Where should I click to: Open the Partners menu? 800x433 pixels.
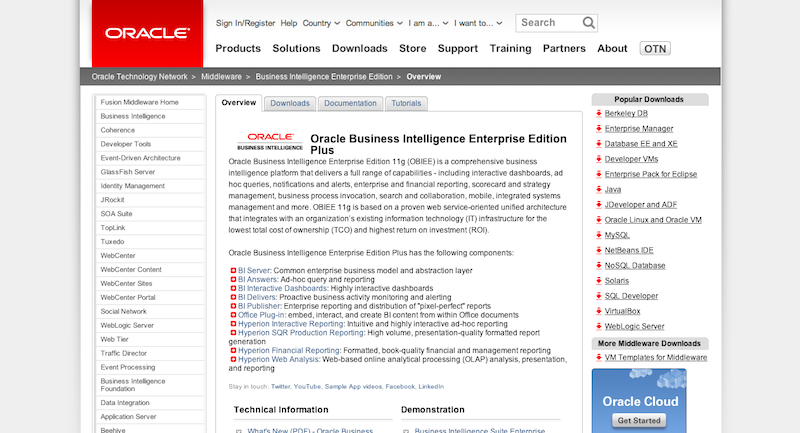pos(564,48)
